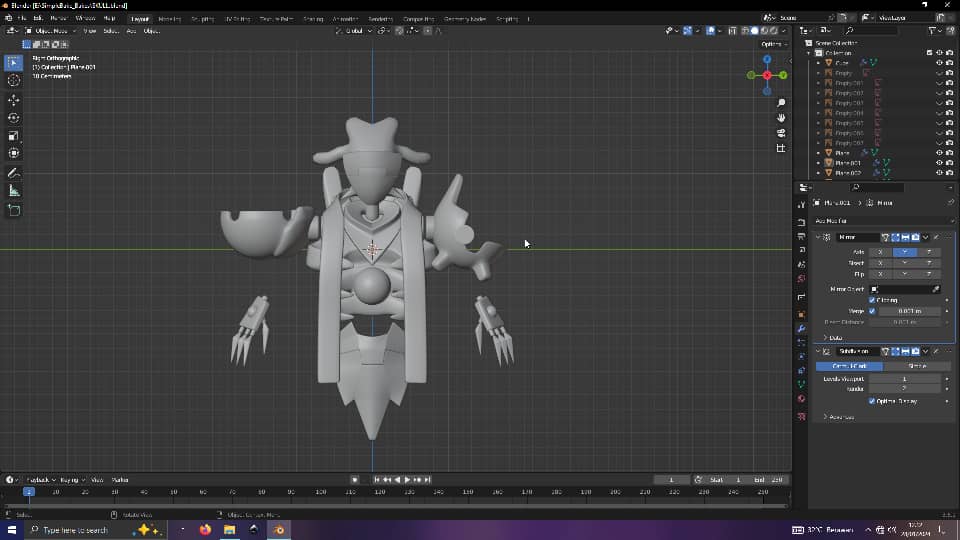Disable Plane.002 in renders
Image resolution: width=960 pixels, height=540 pixels.
point(949,173)
